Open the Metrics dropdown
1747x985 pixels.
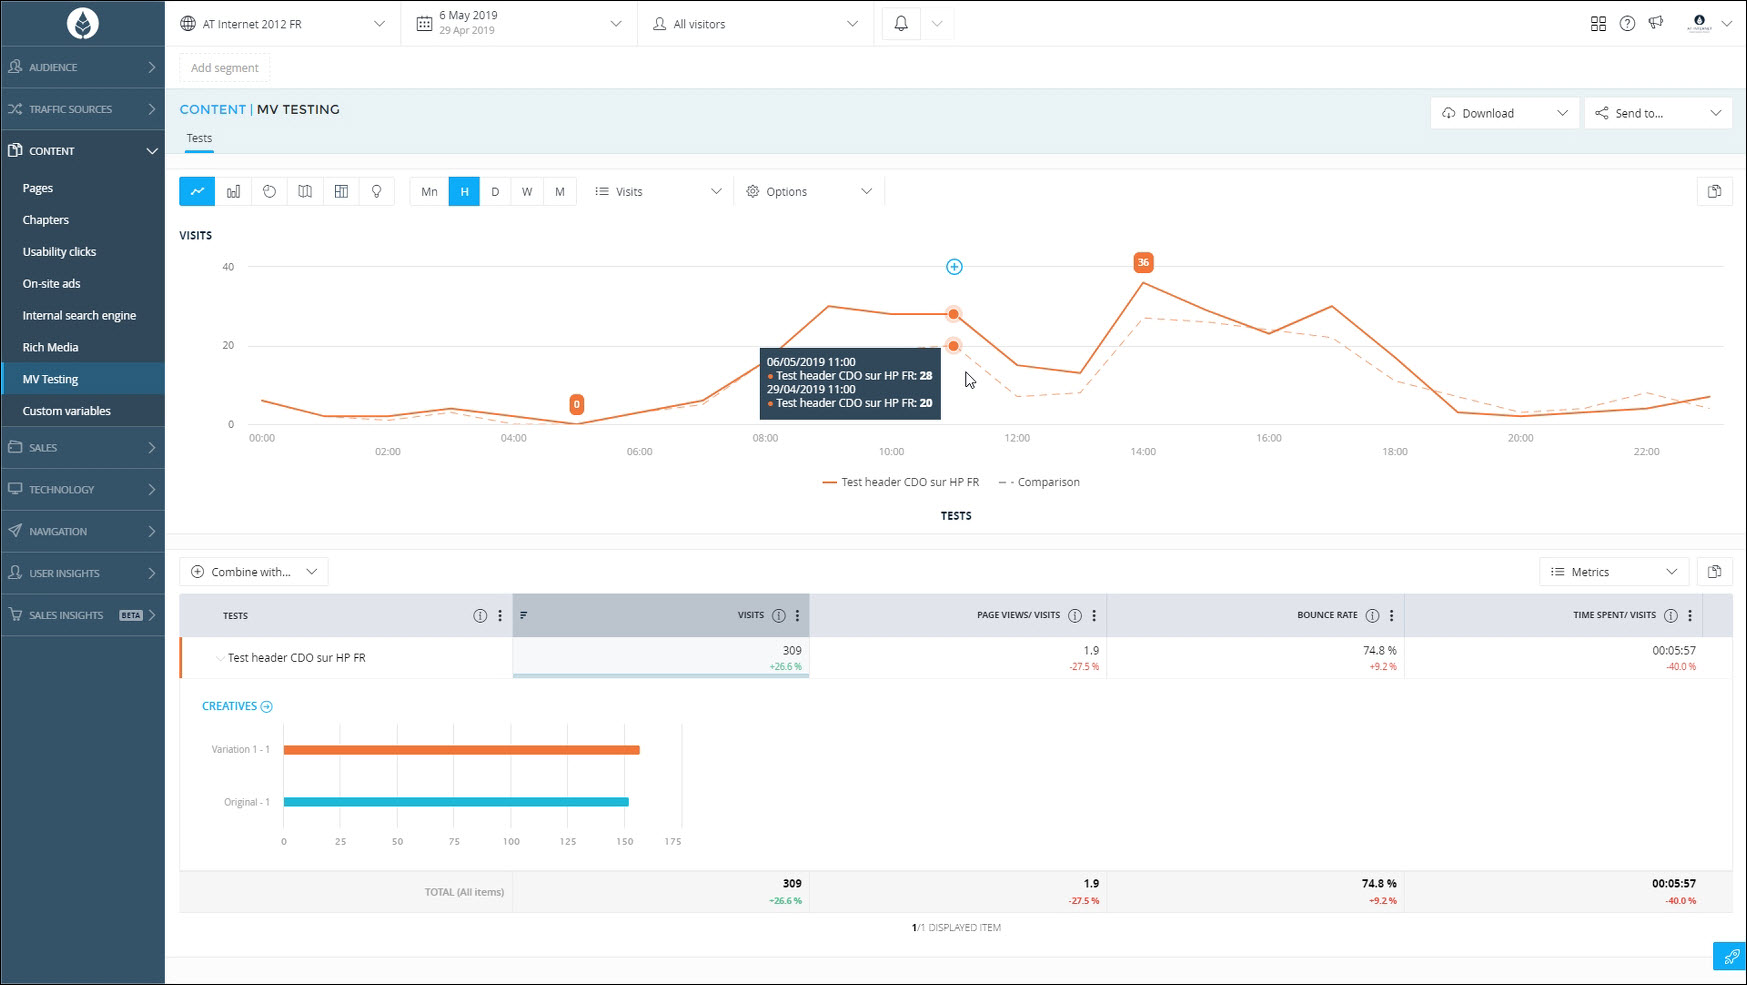1614,571
